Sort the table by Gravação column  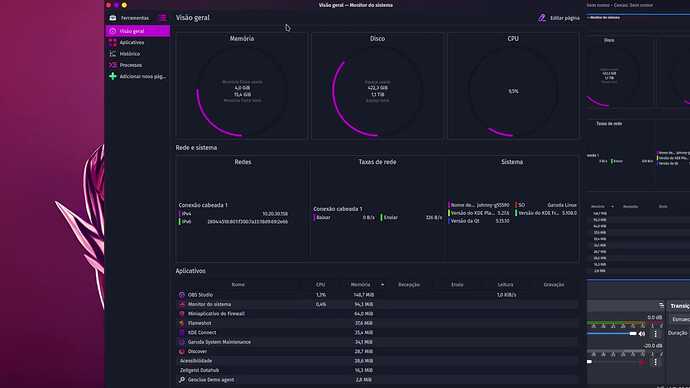(x=554, y=285)
